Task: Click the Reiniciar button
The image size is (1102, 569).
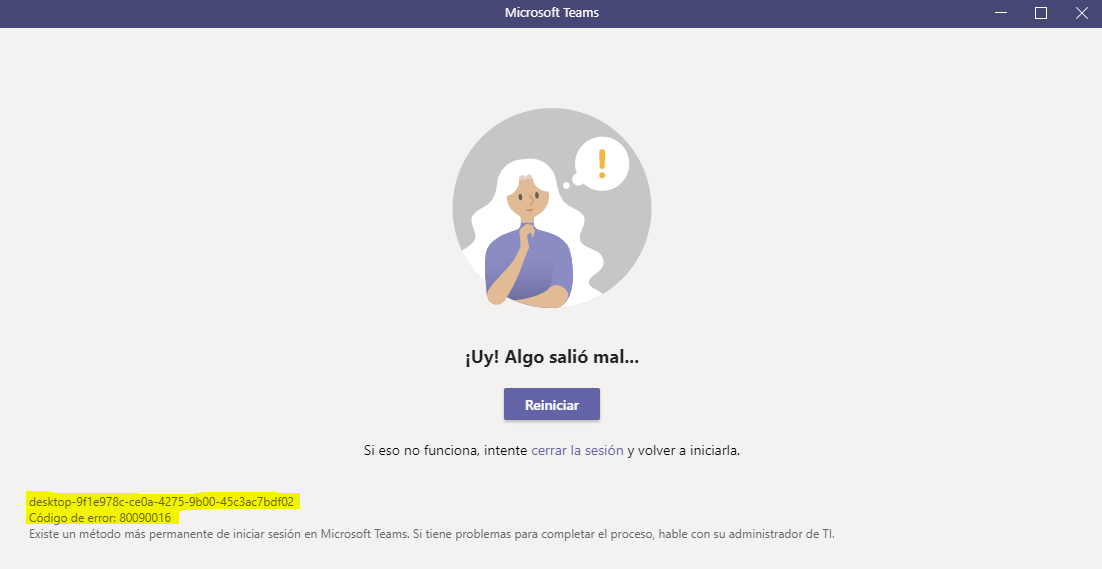Action: click(552, 405)
